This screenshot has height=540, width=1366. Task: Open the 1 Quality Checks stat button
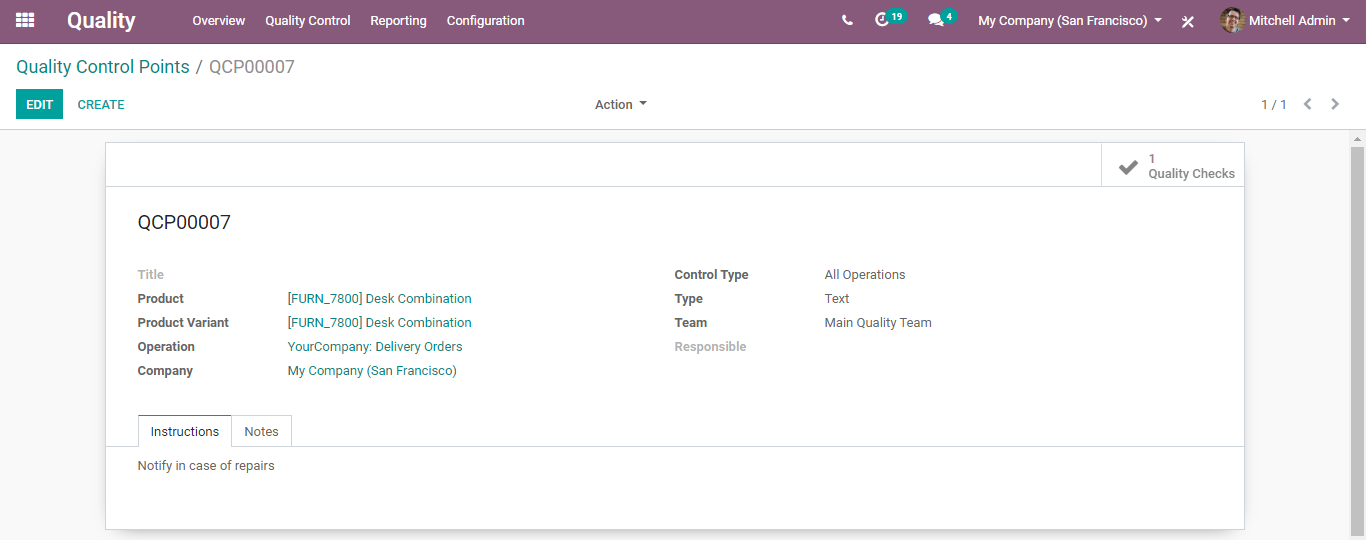[1173, 165]
